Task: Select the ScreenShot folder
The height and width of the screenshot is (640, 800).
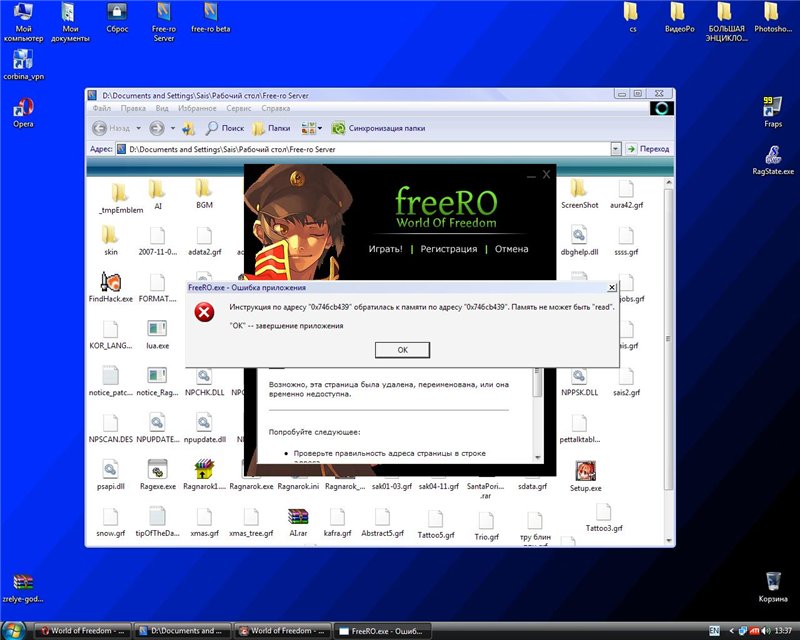Action: pyautogui.click(x=579, y=194)
